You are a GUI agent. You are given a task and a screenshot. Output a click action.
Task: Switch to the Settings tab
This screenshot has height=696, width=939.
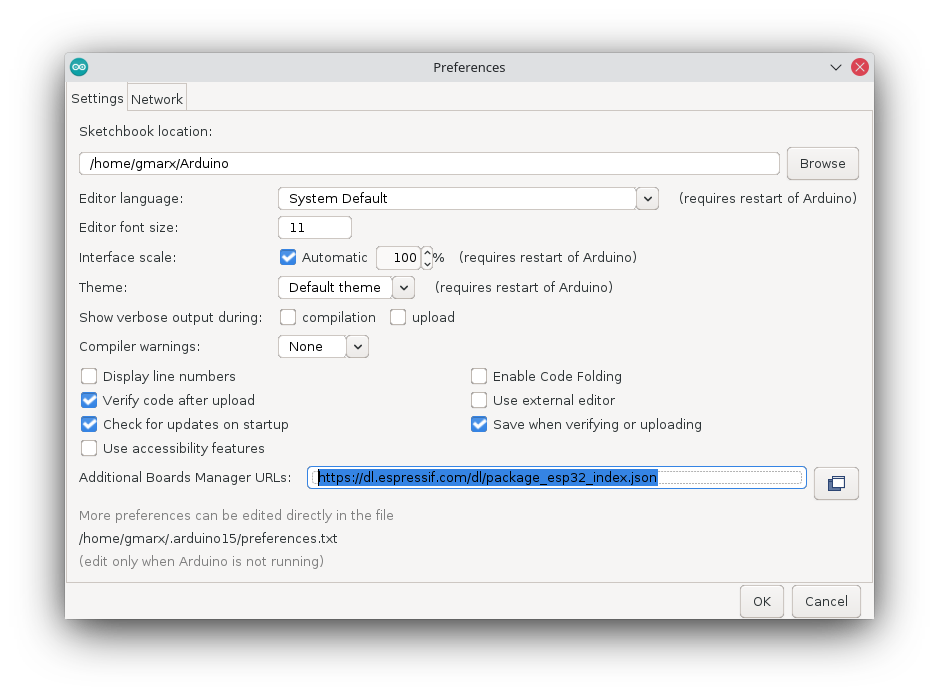pos(97,98)
